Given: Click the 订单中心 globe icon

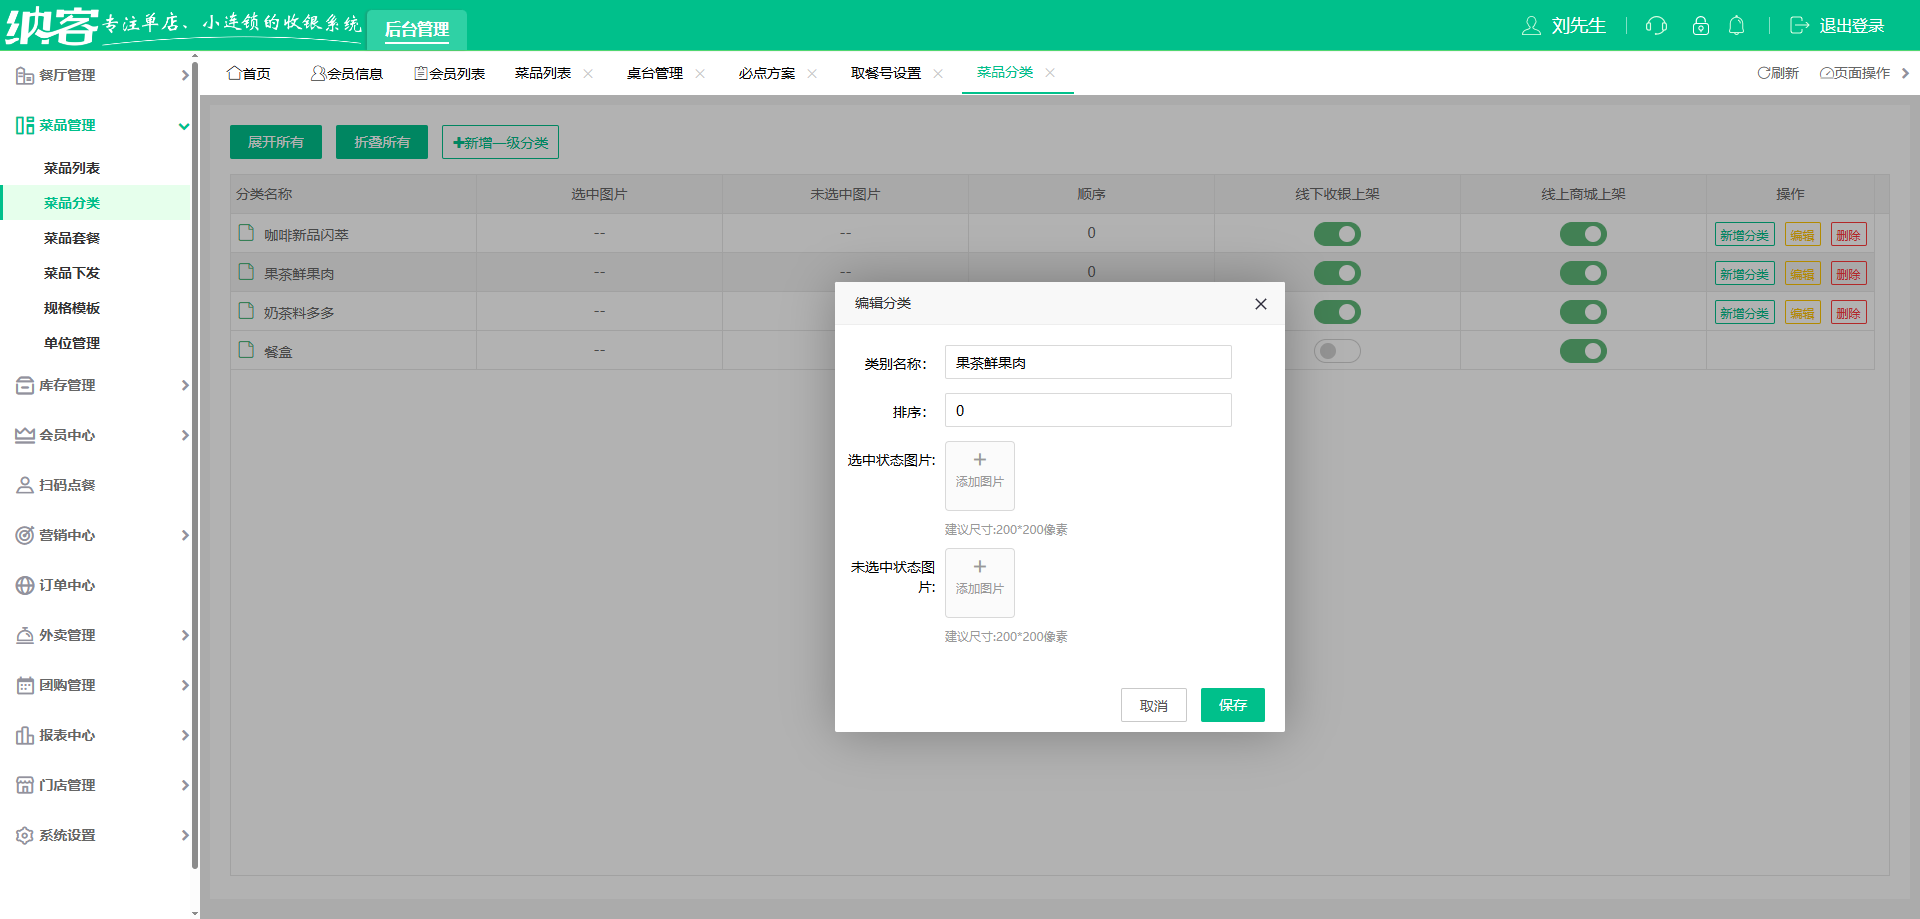Looking at the screenshot, I should [x=25, y=585].
